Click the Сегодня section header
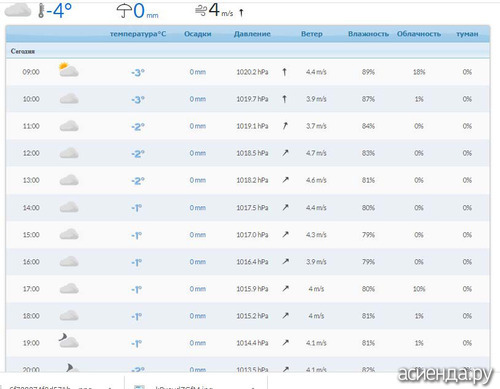Screen dimensions: 500x389 [x=23, y=51]
